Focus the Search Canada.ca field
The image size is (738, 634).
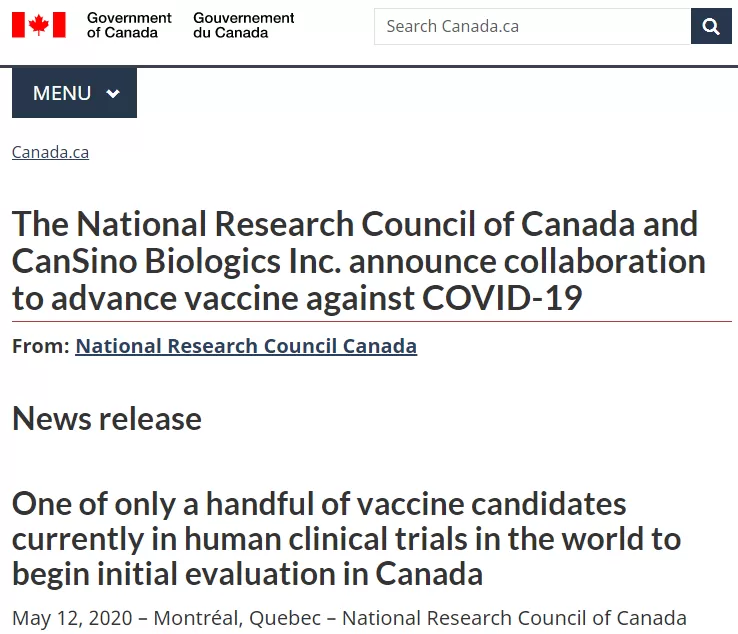point(532,26)
